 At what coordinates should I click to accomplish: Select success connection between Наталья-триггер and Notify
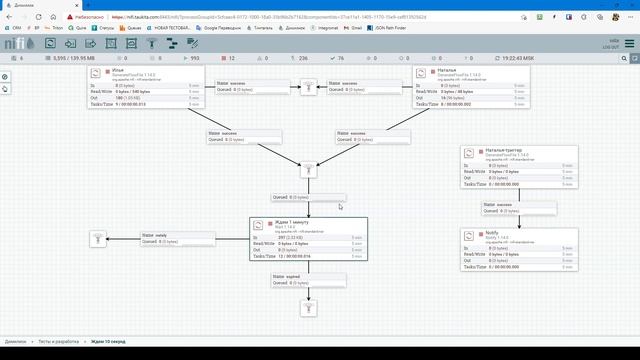(519, 208)
